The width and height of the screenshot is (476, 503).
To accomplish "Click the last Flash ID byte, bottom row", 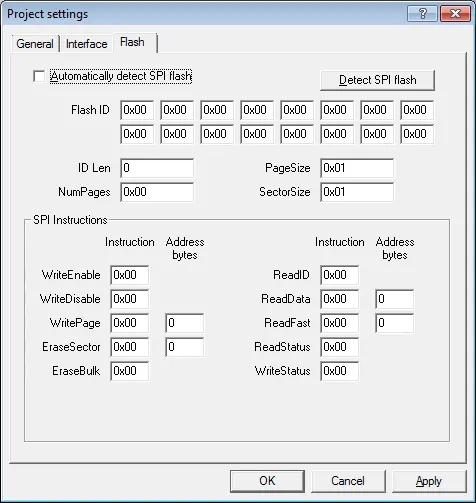I will 417,134.
